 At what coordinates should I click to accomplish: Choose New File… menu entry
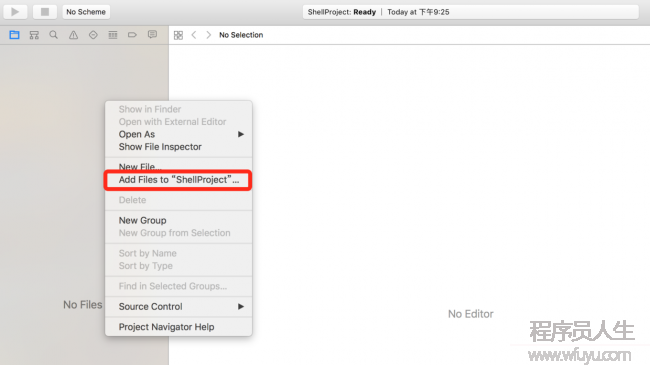[179, 167]
